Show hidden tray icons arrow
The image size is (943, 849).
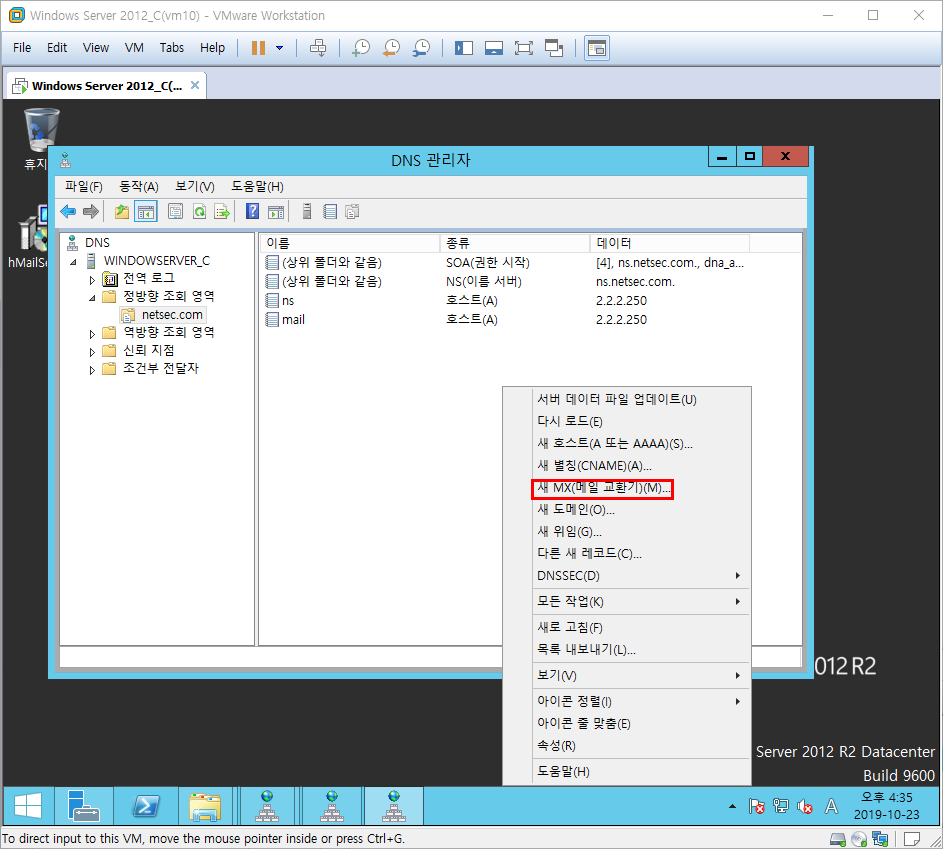732,806
